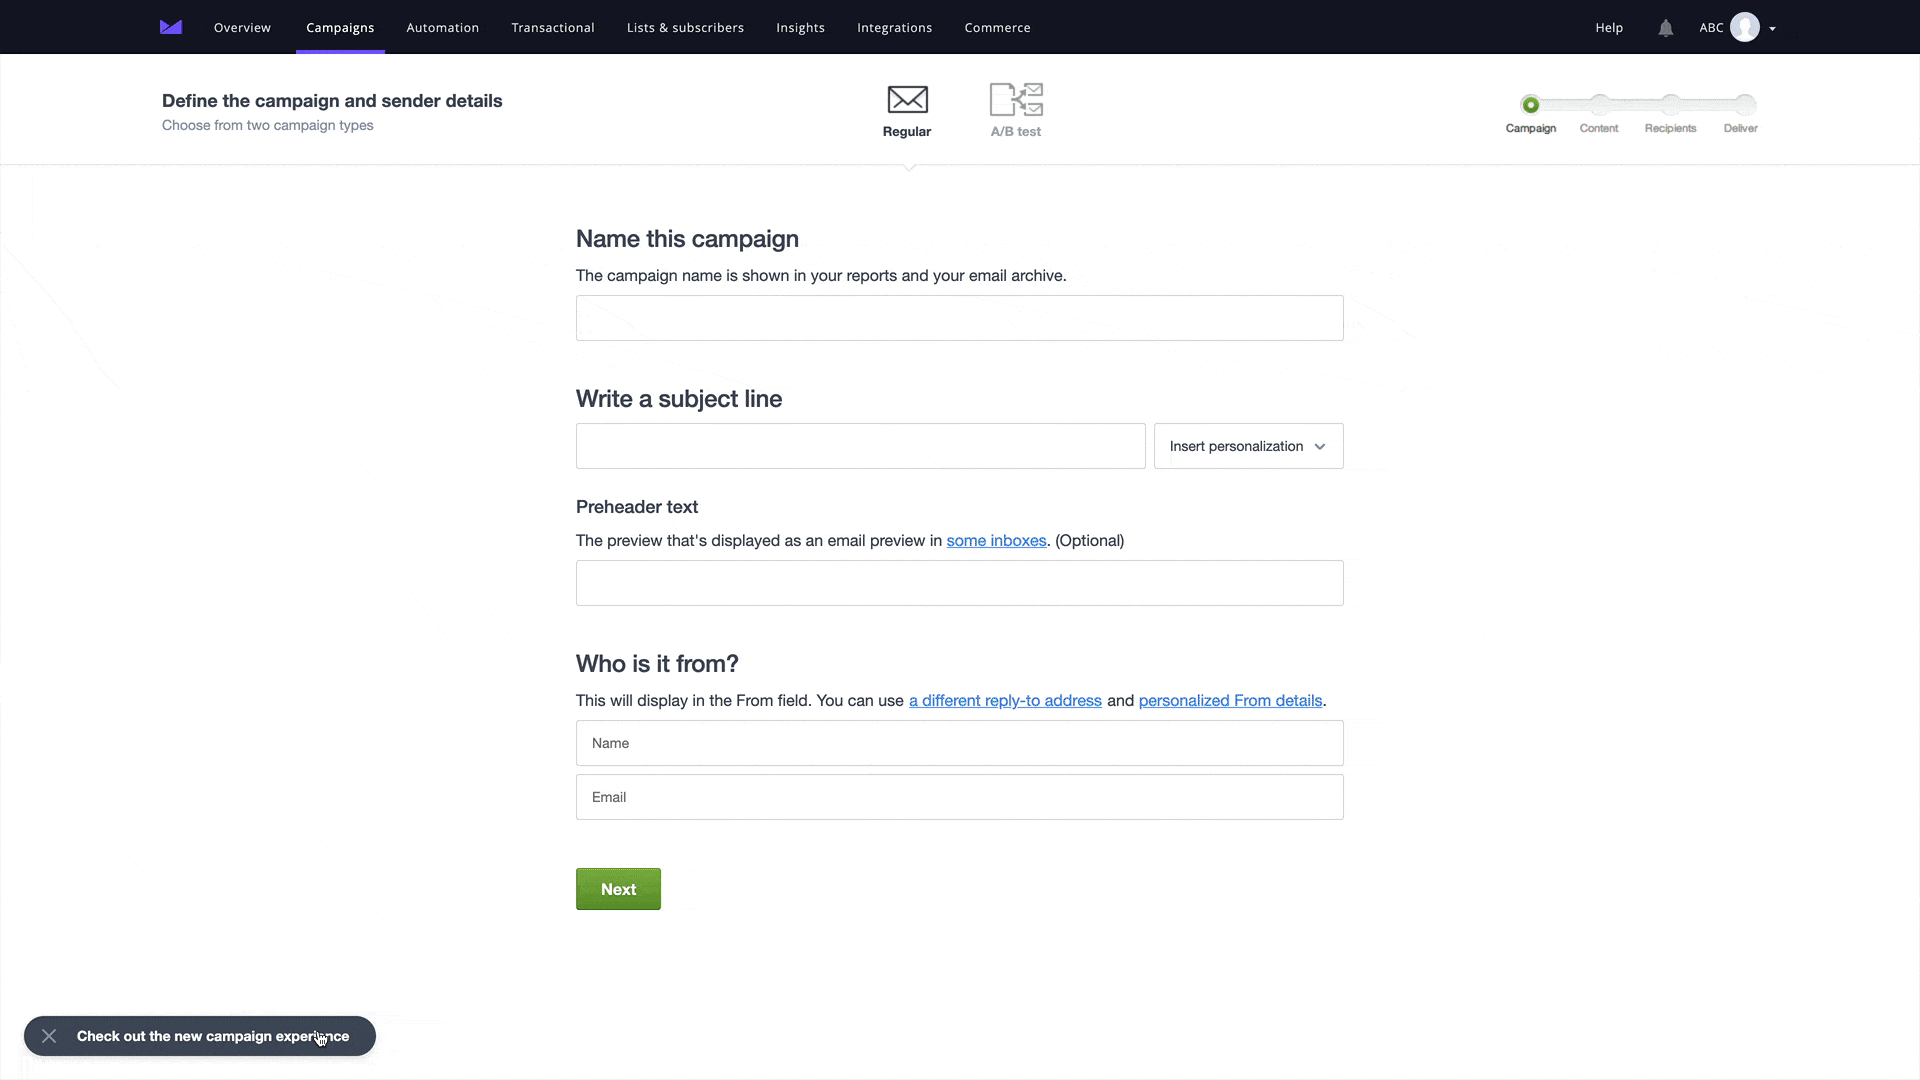
Task: Go to Integrations
Action: click(x=894, y=27)
